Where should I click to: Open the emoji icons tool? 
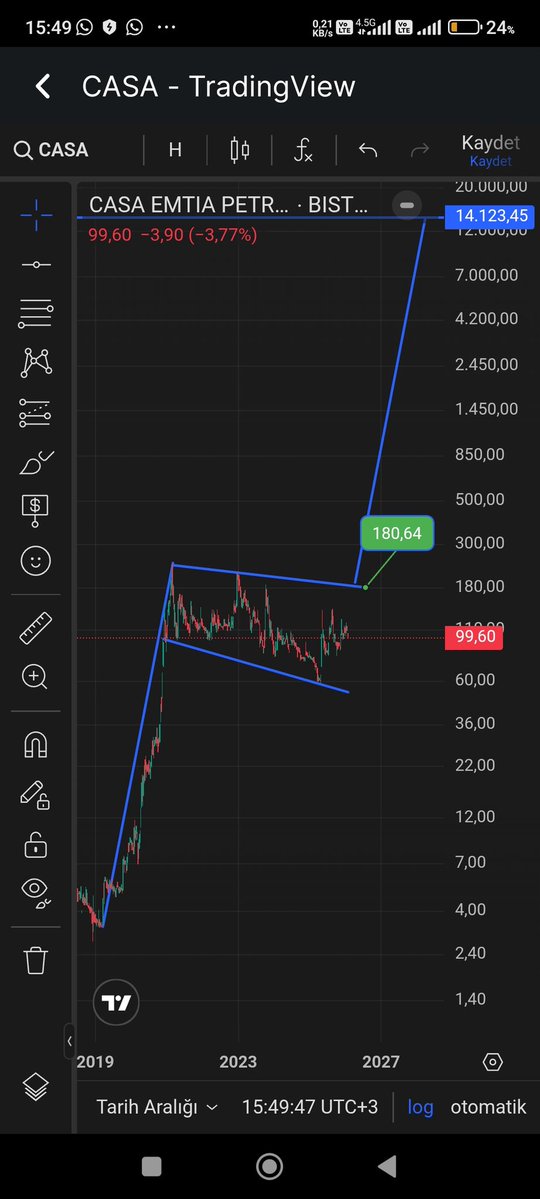pos(36,561)
